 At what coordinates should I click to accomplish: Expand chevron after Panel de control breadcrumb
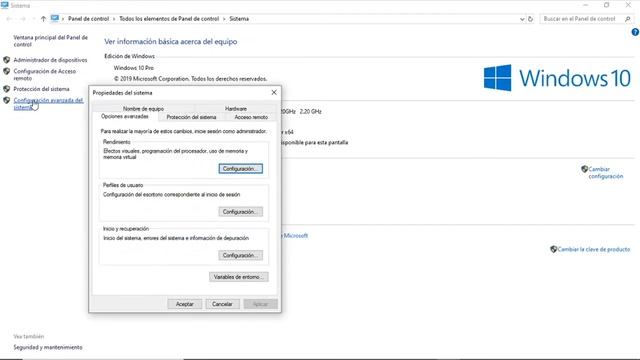(114, 19)
